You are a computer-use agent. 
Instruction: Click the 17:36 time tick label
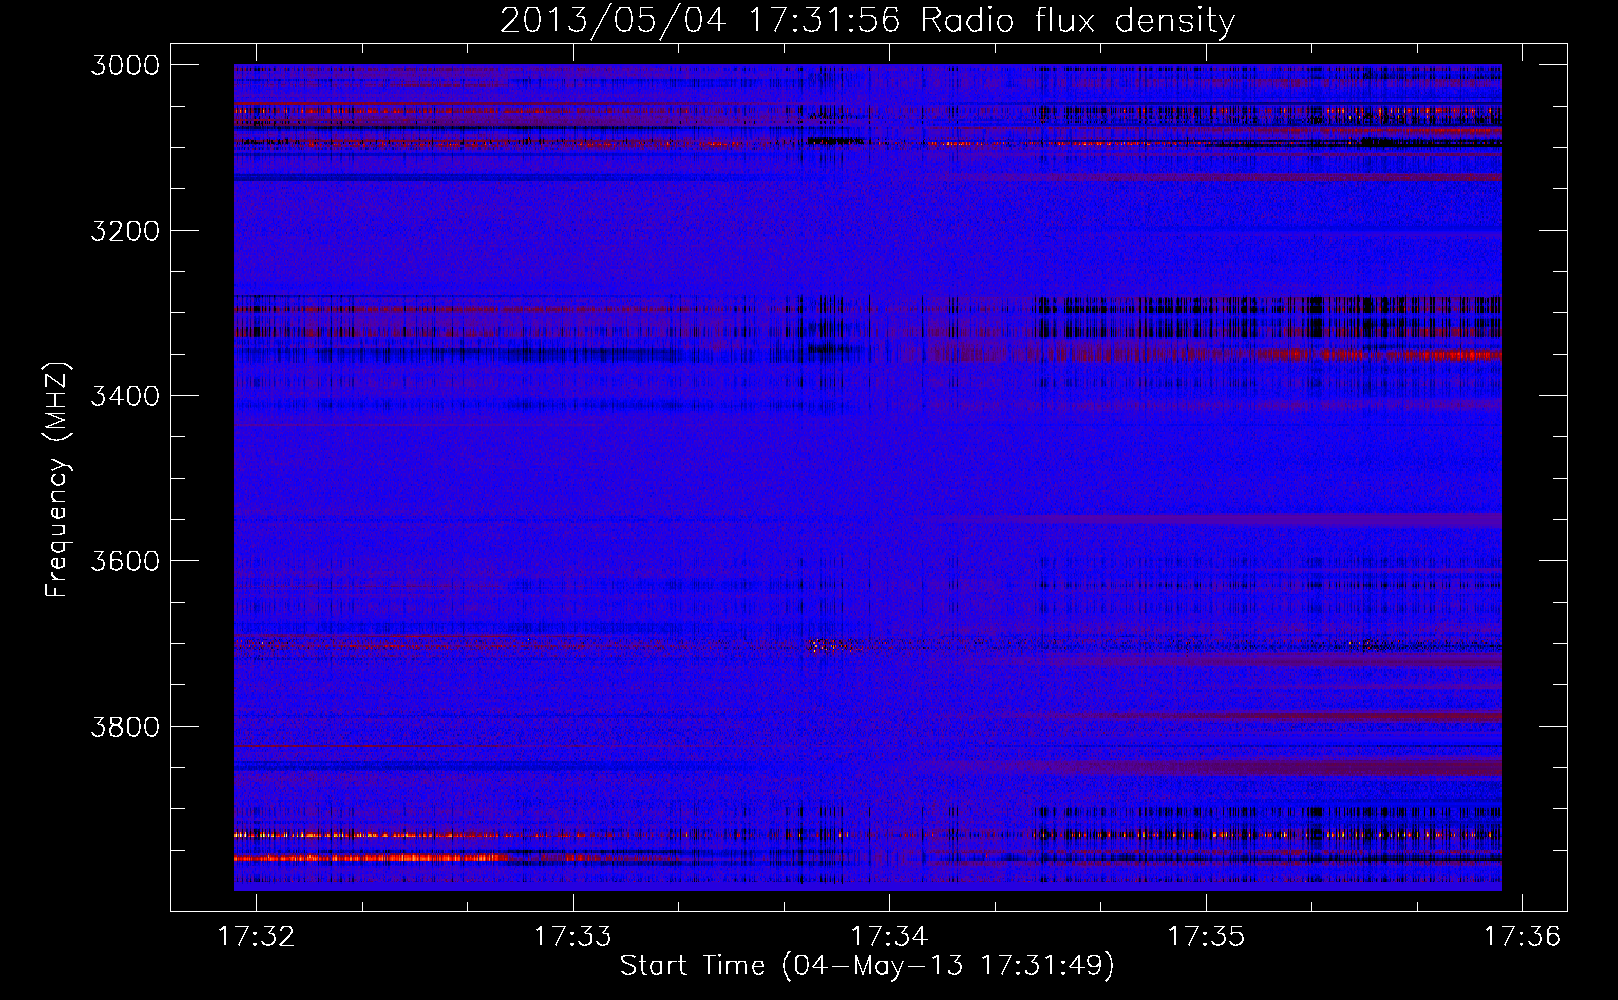click(x=1522, y=936)
